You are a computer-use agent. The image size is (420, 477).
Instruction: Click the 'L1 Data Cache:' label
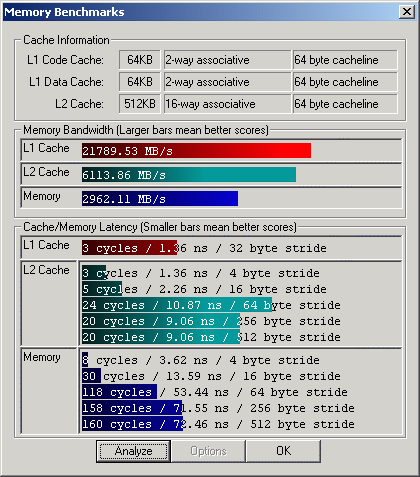(66, 82)
